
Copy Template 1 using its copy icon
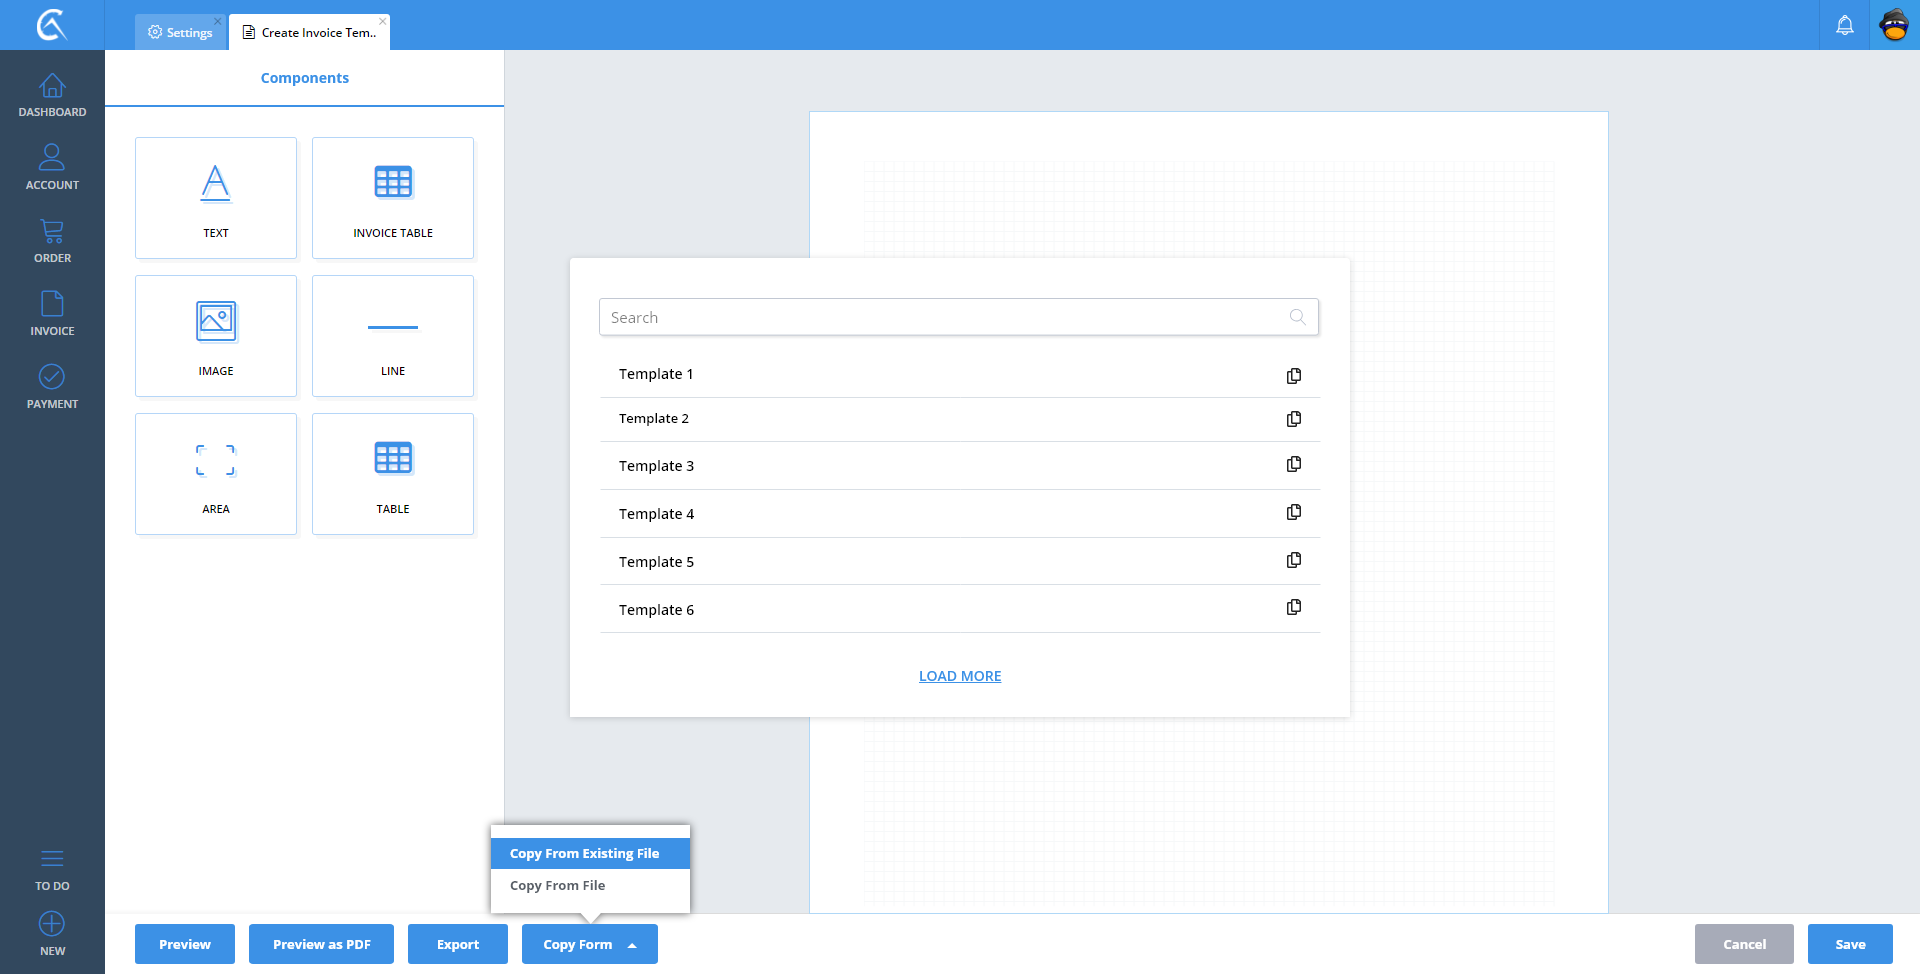tap(1293, 376)
